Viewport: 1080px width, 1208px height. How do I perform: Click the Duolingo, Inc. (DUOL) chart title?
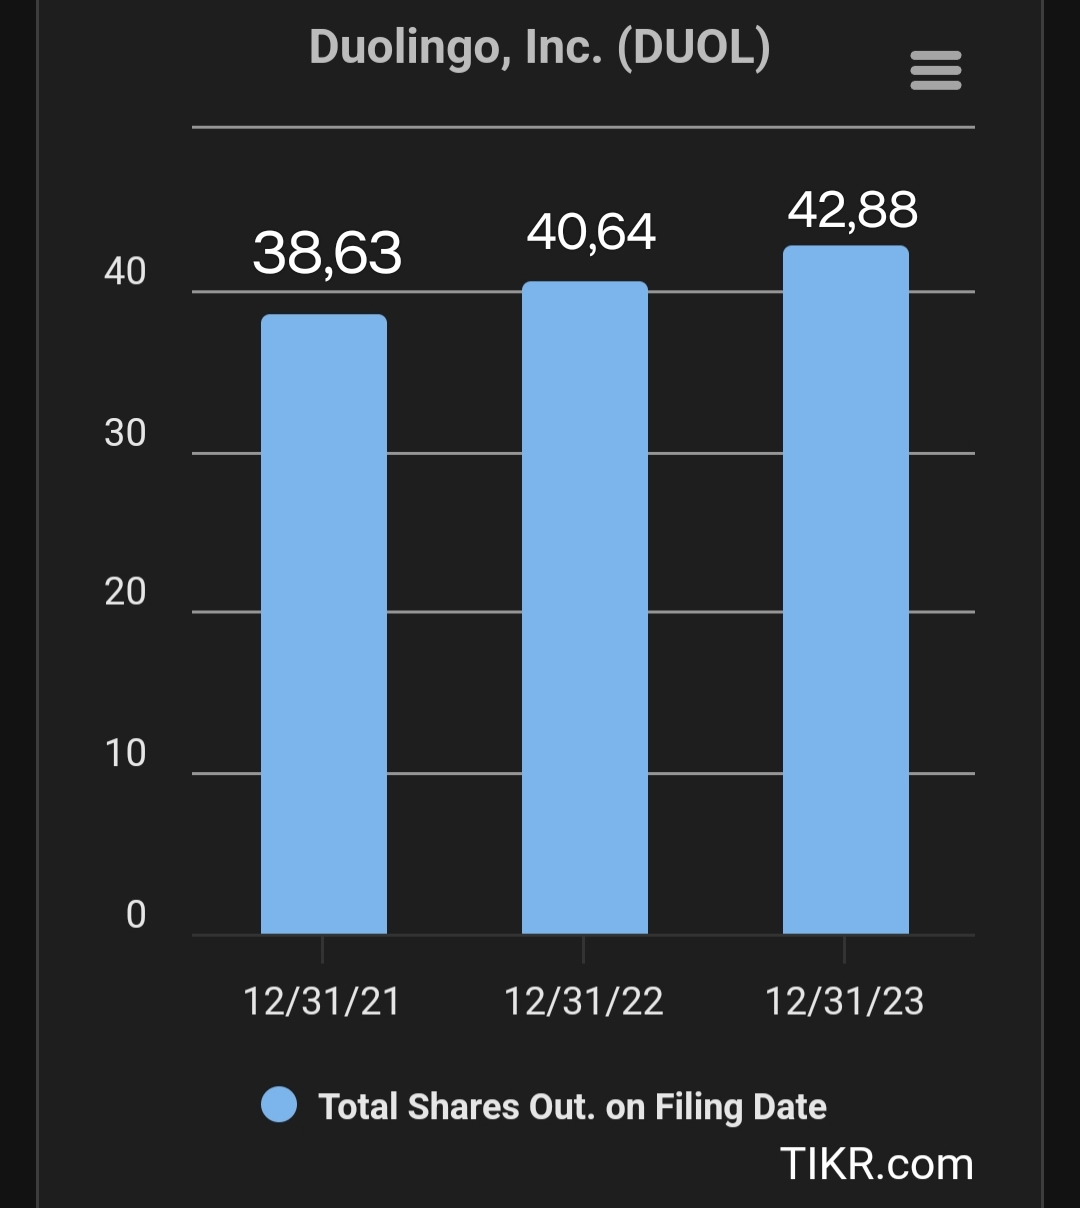[x=540, y=47]
